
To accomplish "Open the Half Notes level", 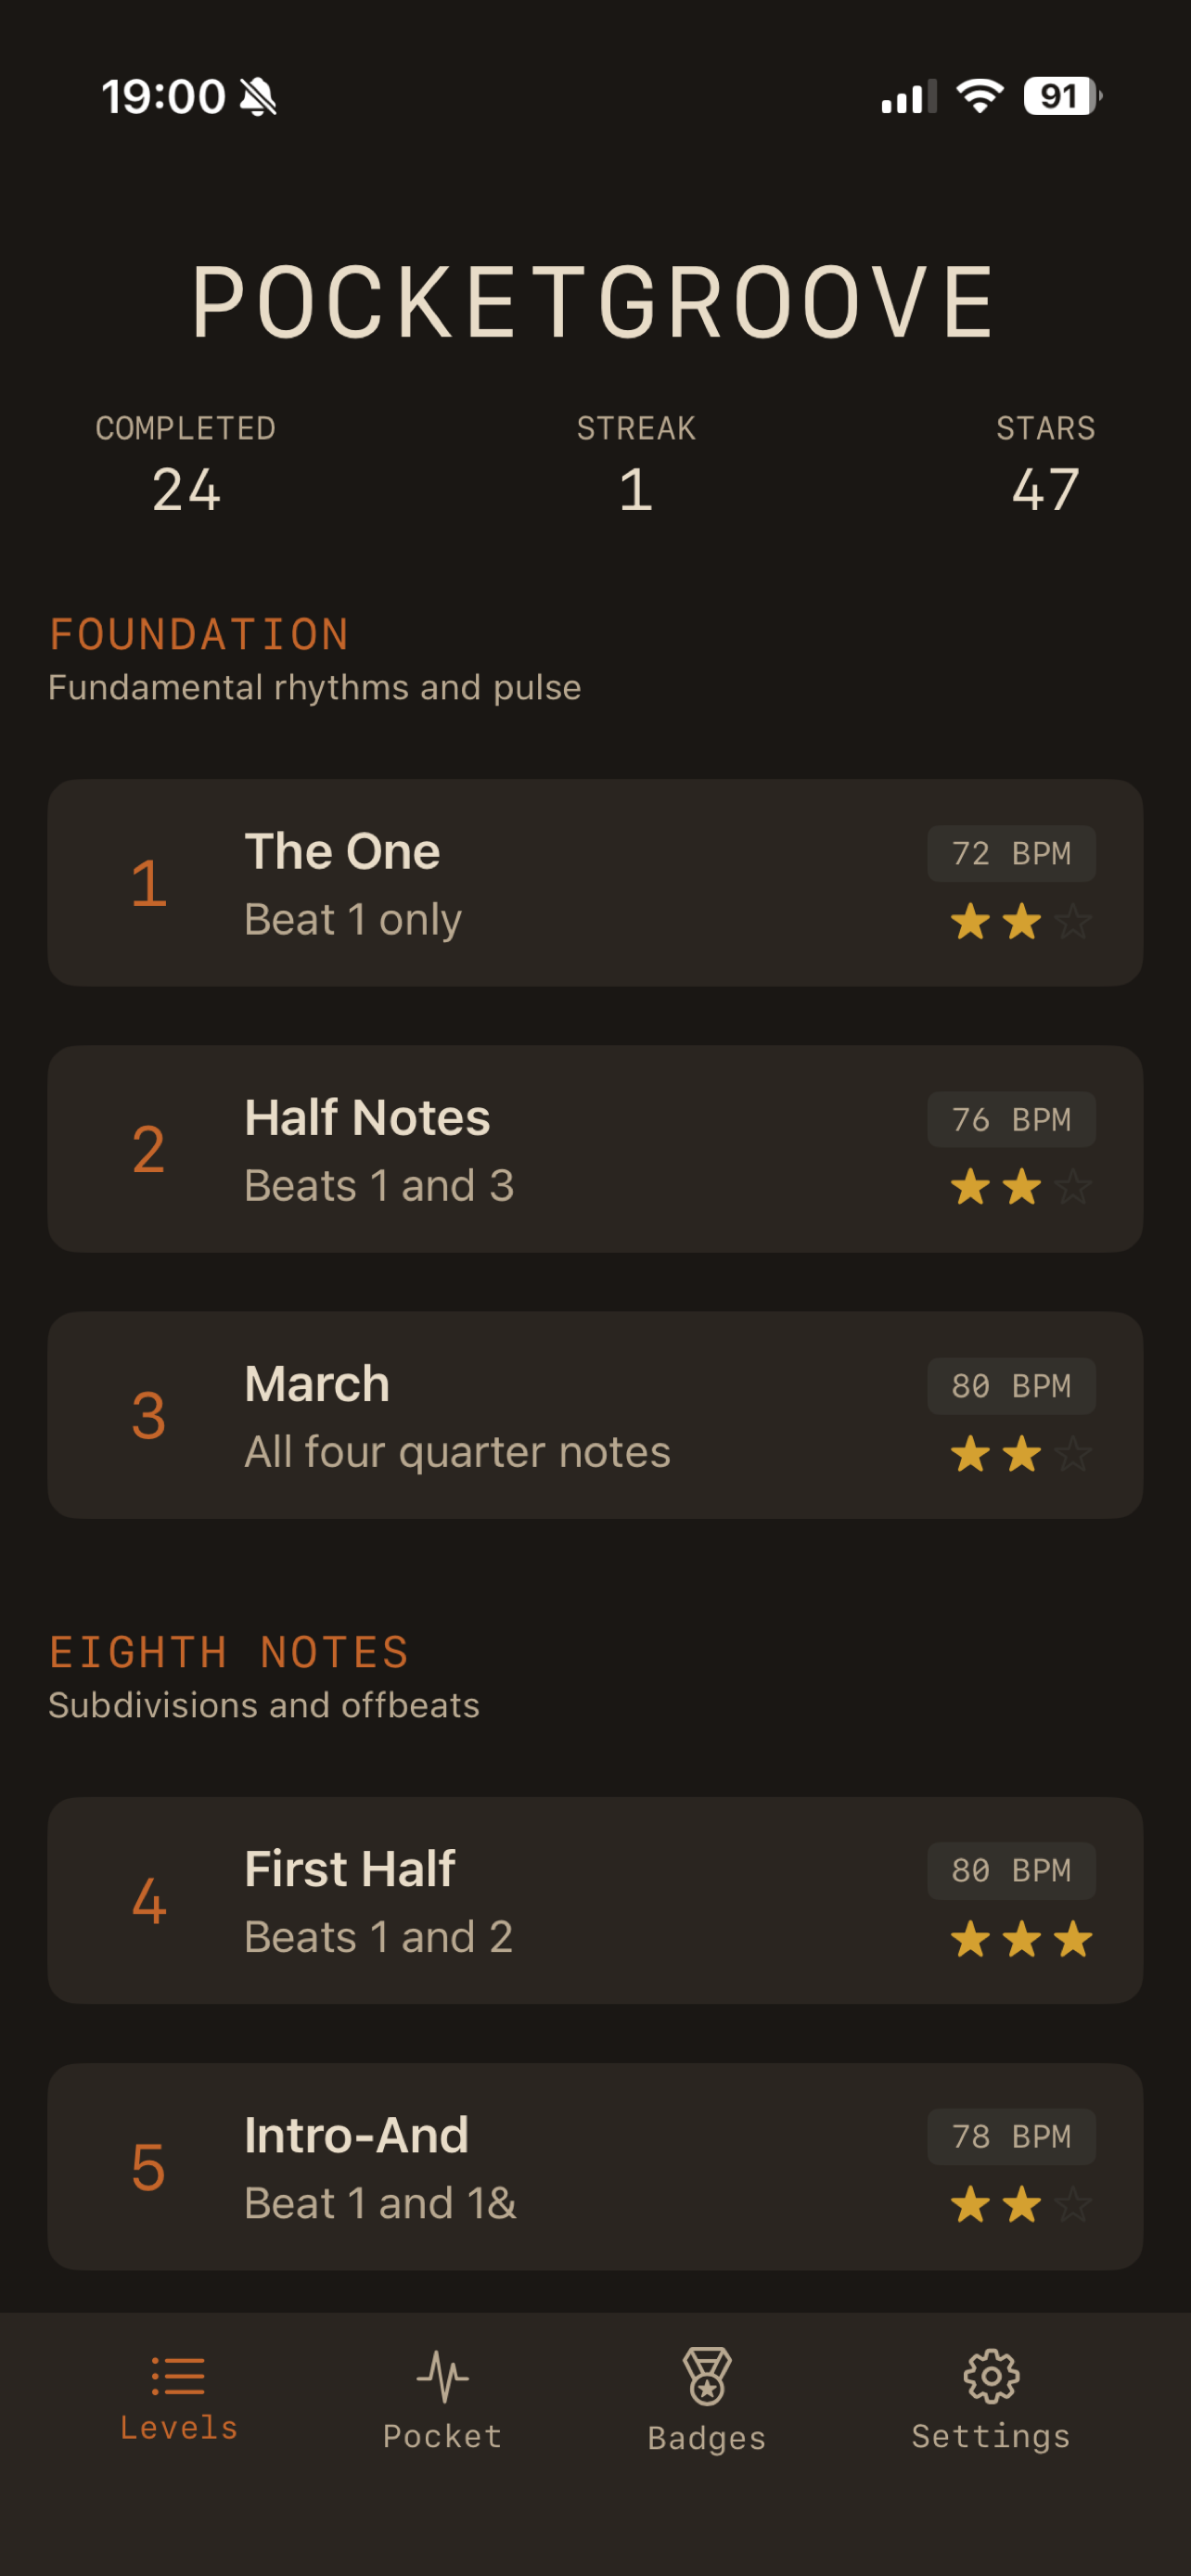I will (595, 1149).
